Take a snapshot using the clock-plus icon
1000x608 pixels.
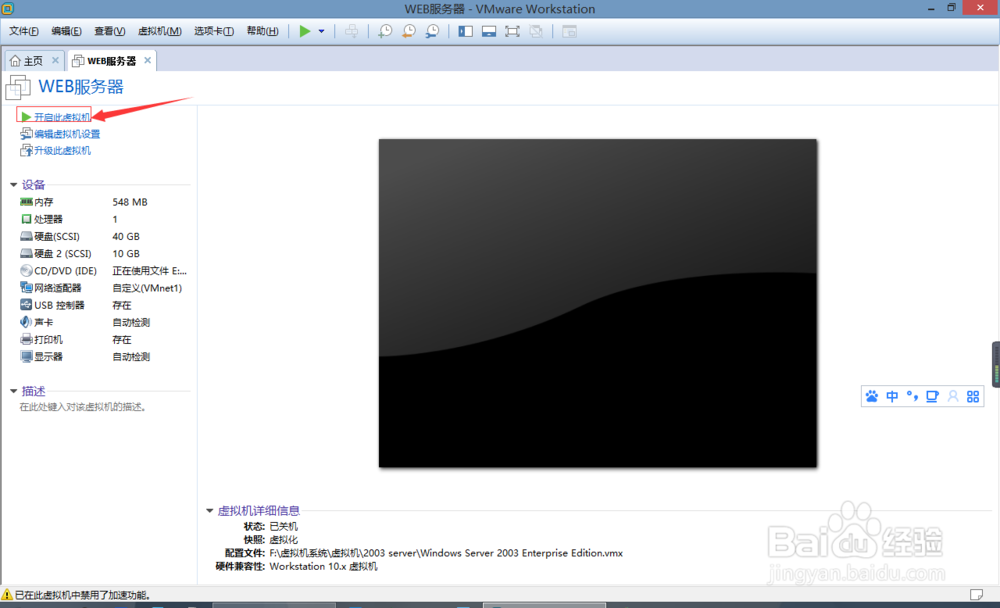(x=385, y=31)
